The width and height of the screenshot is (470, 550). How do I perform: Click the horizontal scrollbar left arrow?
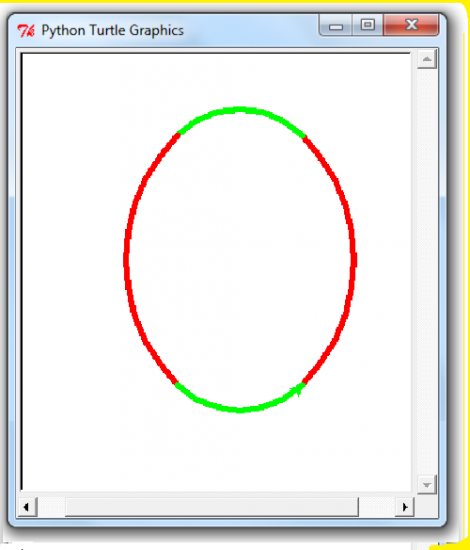click(27, 507)
